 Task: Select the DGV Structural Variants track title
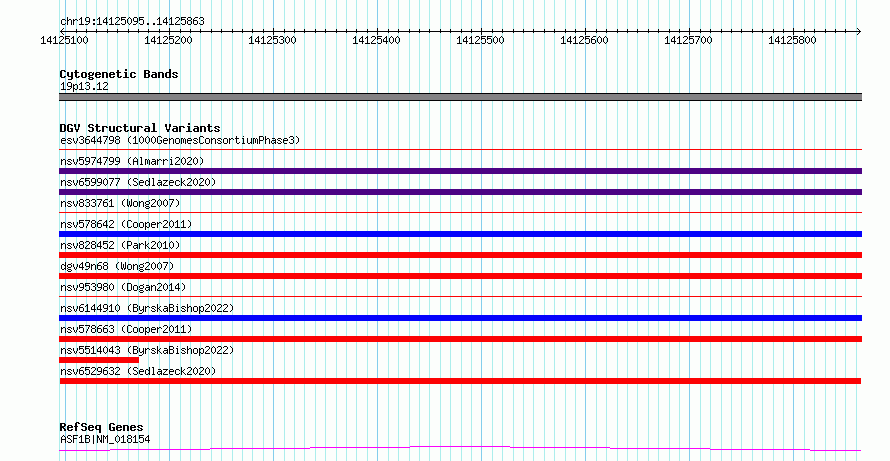140,128
